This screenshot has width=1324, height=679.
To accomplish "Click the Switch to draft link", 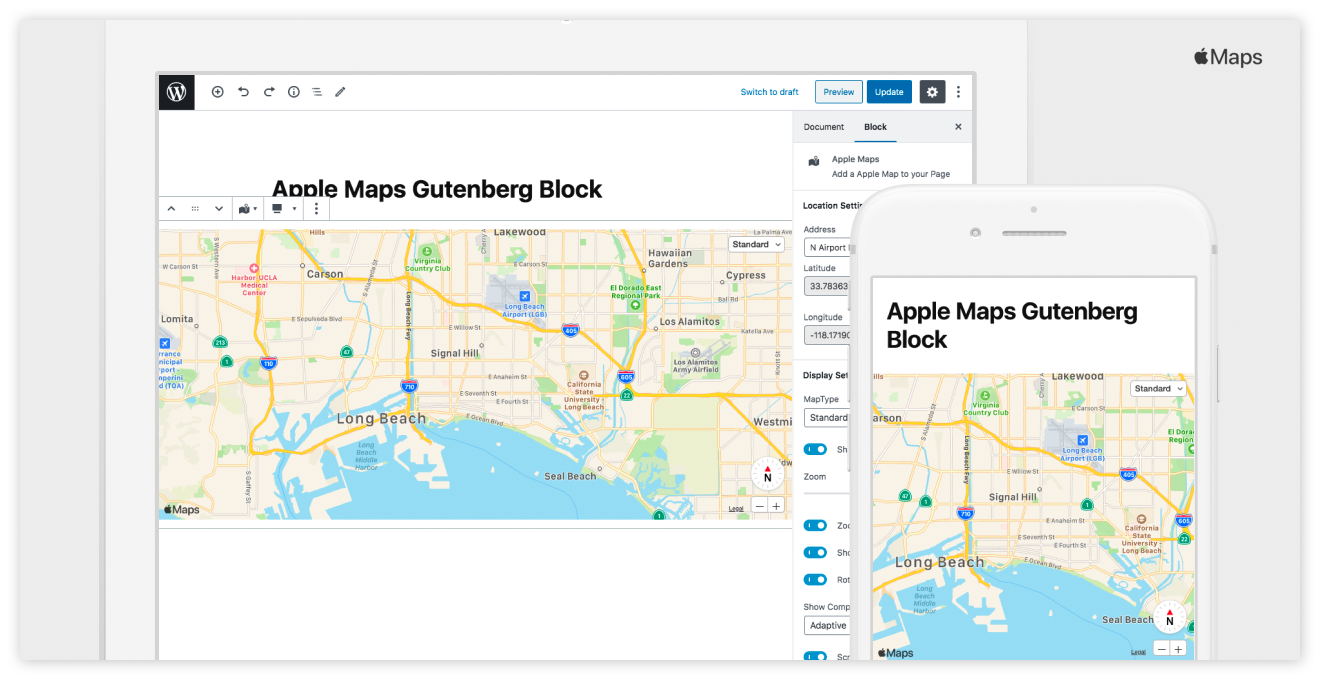I will pyautogui.click(x=769, y=92).
